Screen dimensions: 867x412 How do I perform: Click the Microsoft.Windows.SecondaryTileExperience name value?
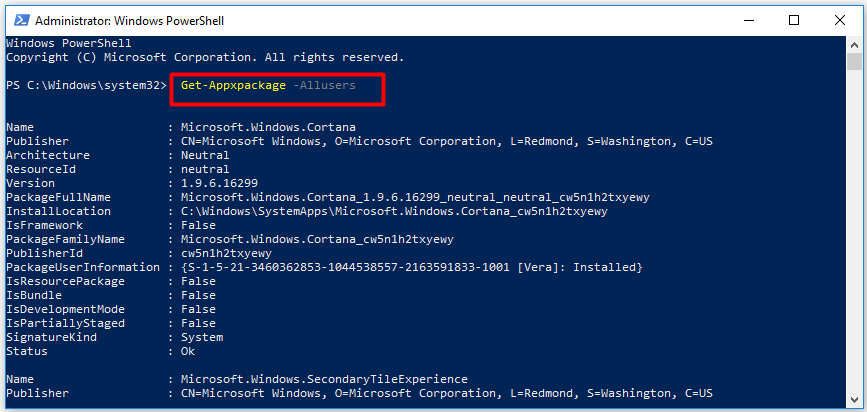324,379
